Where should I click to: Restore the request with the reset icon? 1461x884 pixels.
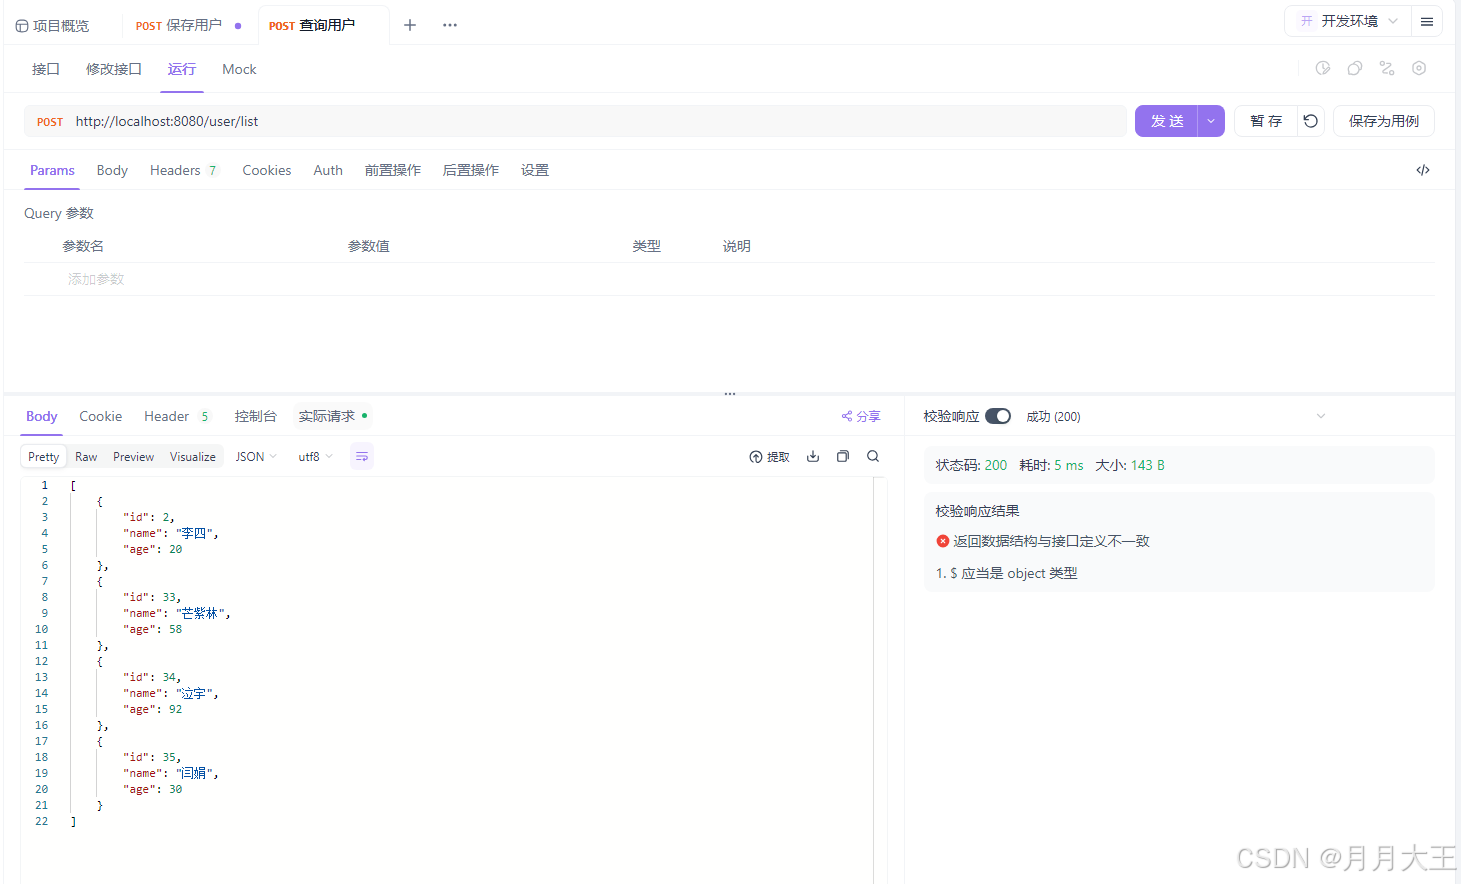[x=1311, y=120]
